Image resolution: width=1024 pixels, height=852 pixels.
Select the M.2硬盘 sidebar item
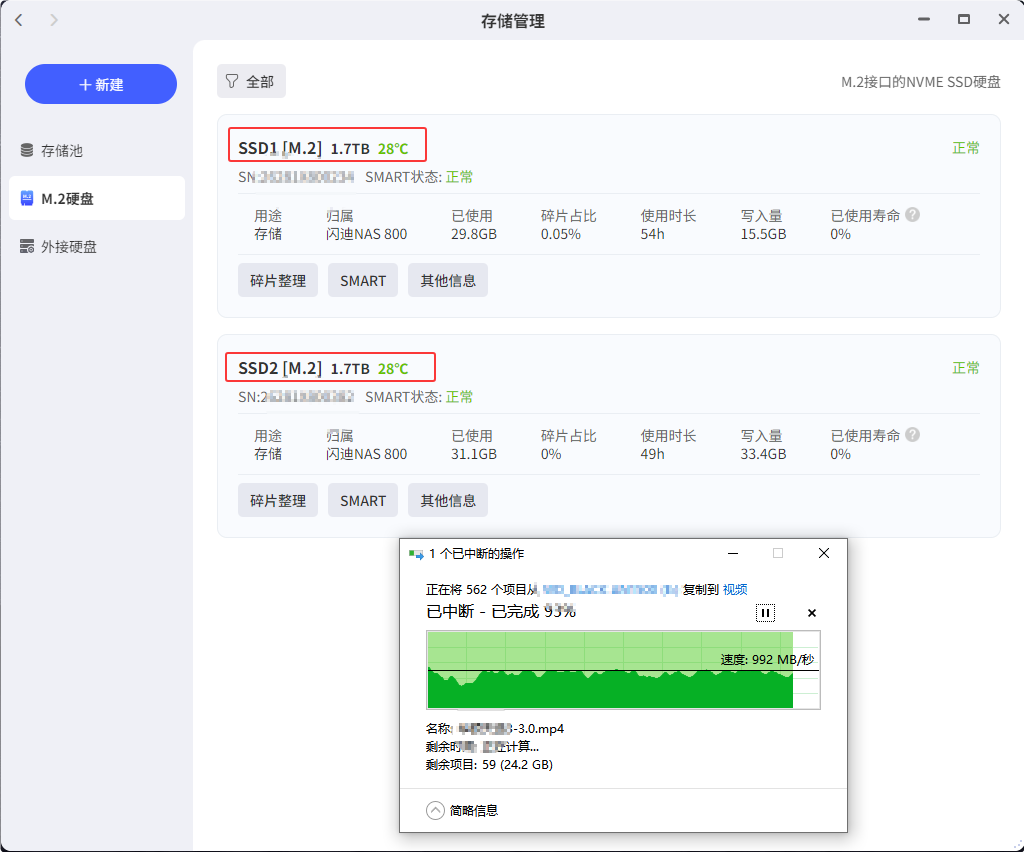(x=97, y=198)
